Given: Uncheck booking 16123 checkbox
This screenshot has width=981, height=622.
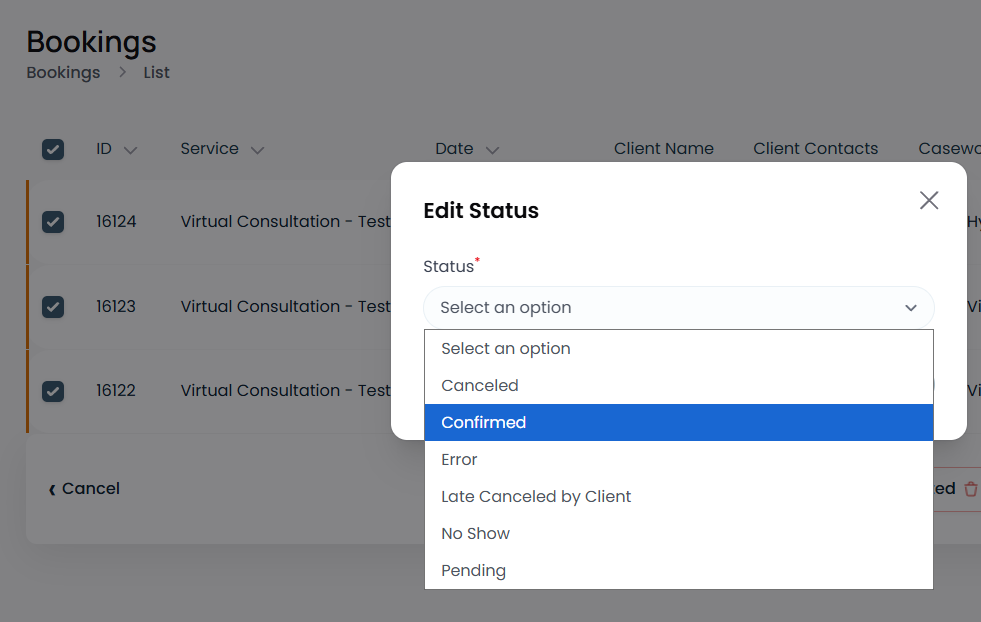Looking at the screenshot, I should (53, 307).
